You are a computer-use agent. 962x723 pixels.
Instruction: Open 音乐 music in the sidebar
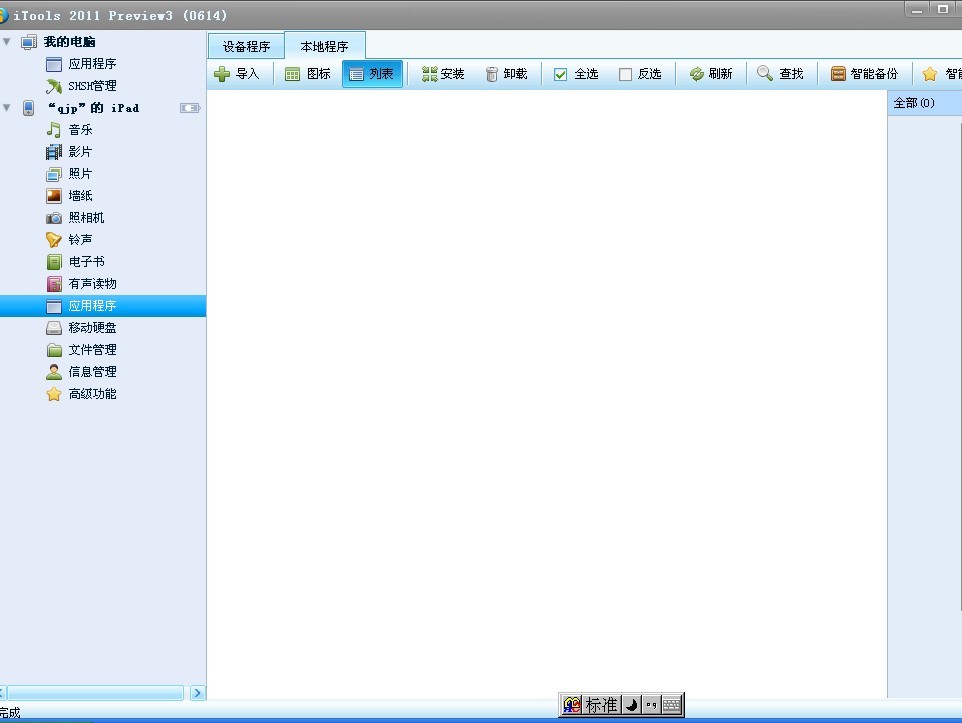click(80, 130)
